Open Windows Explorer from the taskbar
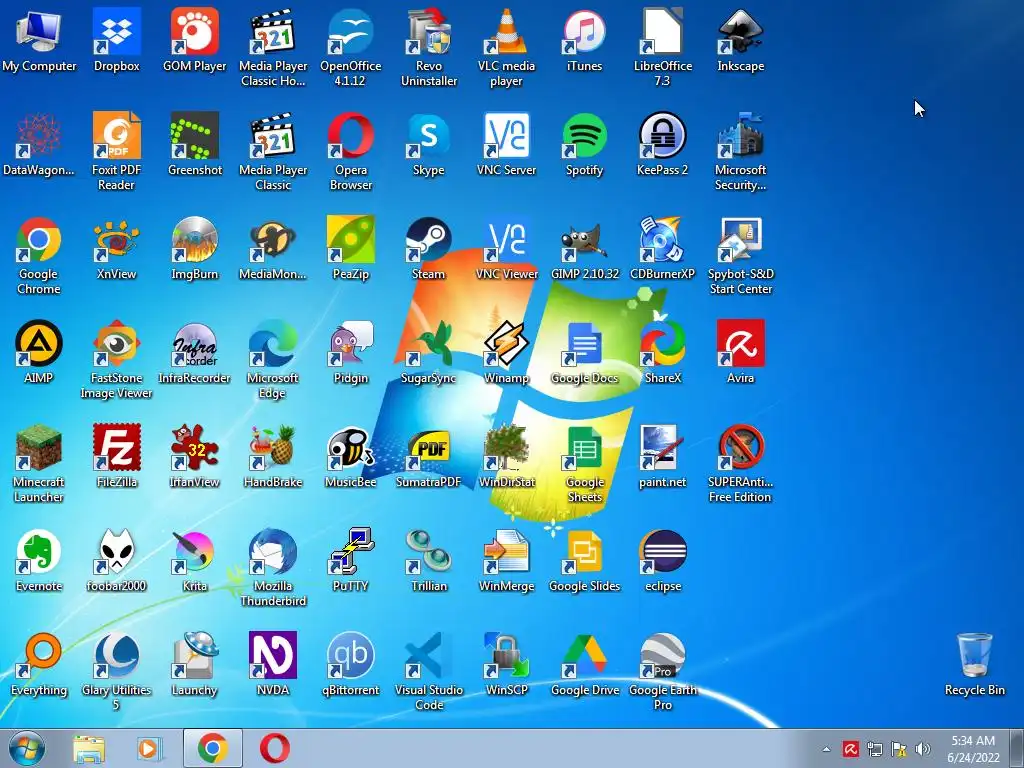The height and width of the screenshot is (768, 1024). pyautogui.click(x=89, y=748)
